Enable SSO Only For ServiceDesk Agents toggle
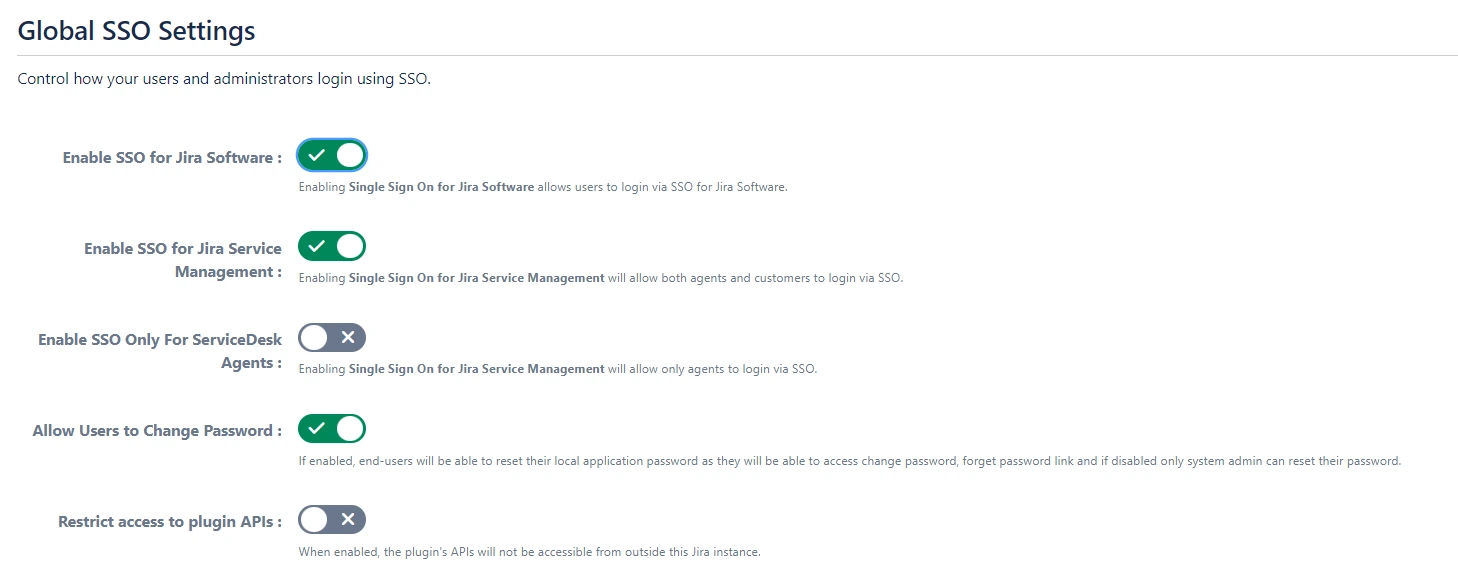This screenshot has height=575, width=1458. (332, 337)
